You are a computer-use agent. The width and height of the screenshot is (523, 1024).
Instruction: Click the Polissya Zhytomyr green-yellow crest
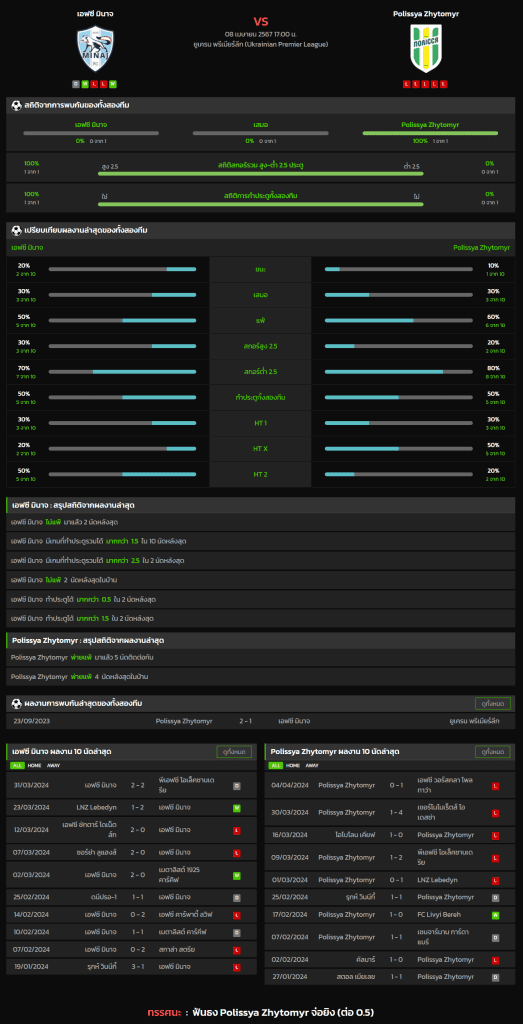coord(425,48)
